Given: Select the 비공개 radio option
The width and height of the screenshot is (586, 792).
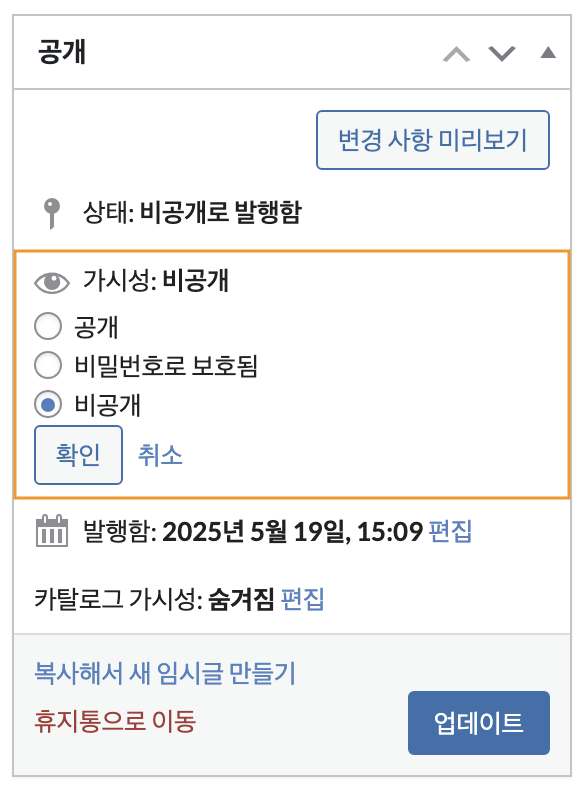Looking at the screenshot, I should [x=48, y=404].
